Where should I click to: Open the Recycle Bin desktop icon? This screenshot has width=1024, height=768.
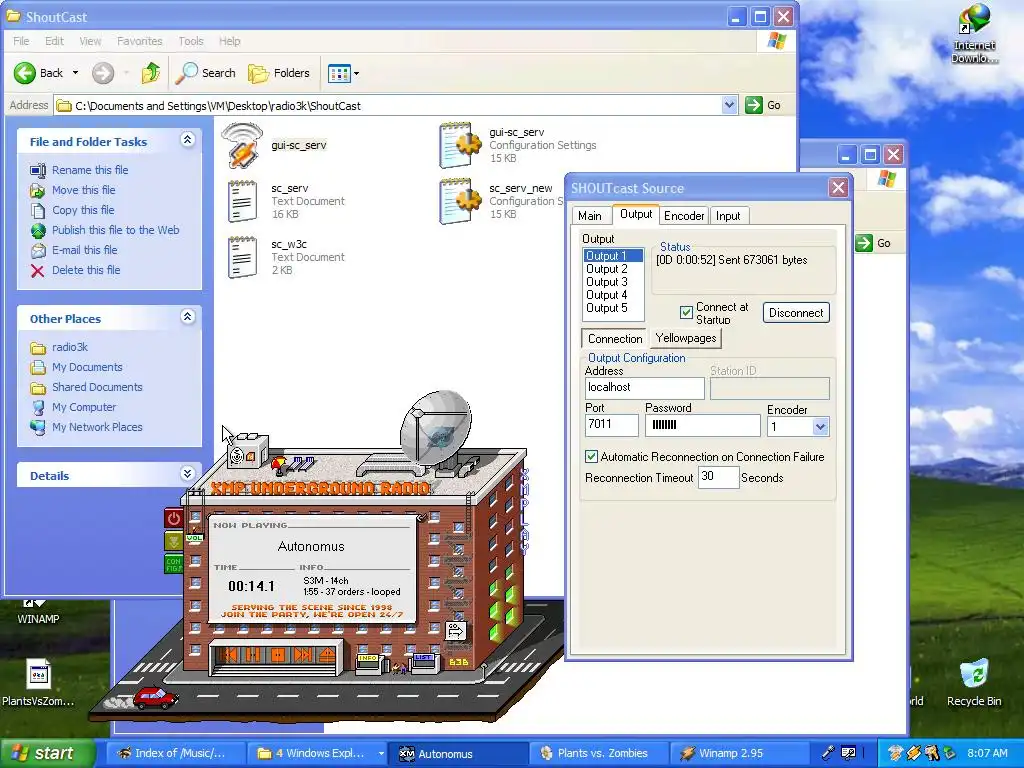click(x=974, y=682)
